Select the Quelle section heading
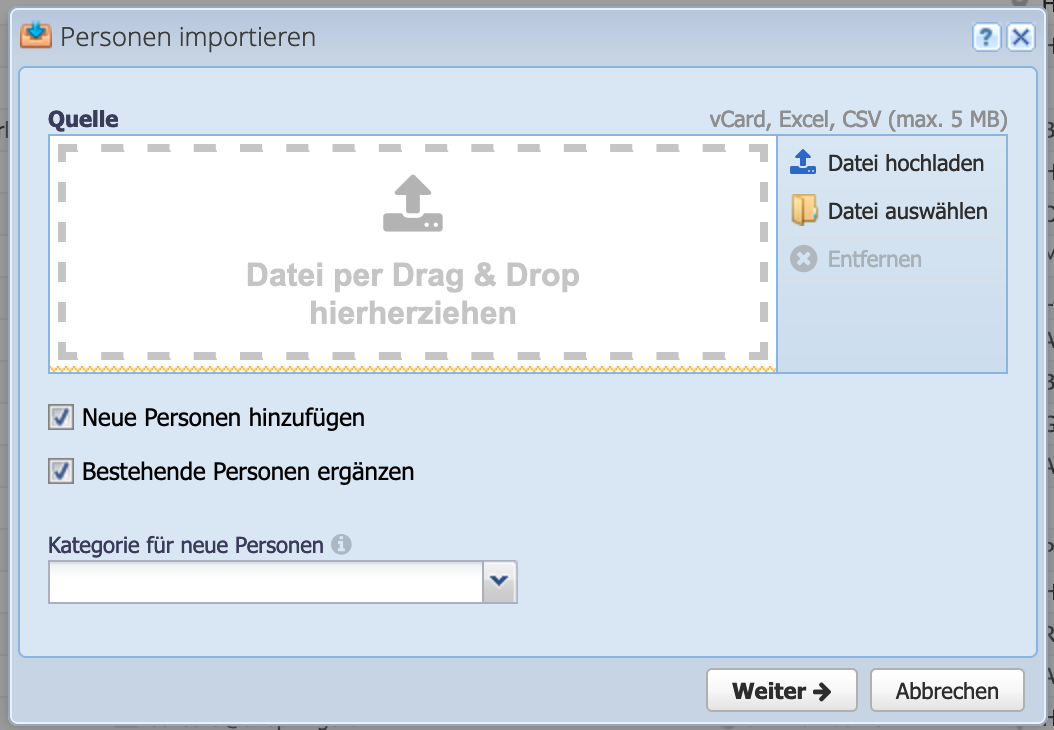This screenshot has height=730, width=1054. coord(83,118)
